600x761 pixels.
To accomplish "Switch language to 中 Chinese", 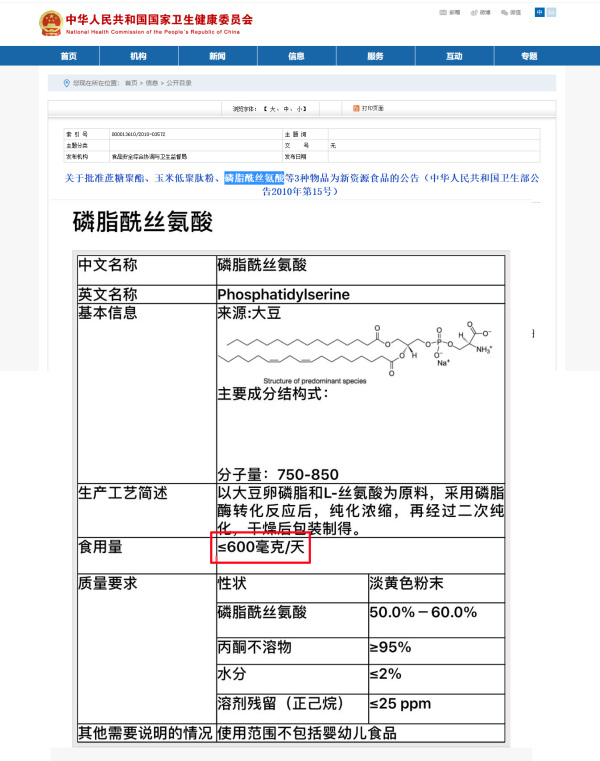I will pyautogui.click(x=540, y=13).
